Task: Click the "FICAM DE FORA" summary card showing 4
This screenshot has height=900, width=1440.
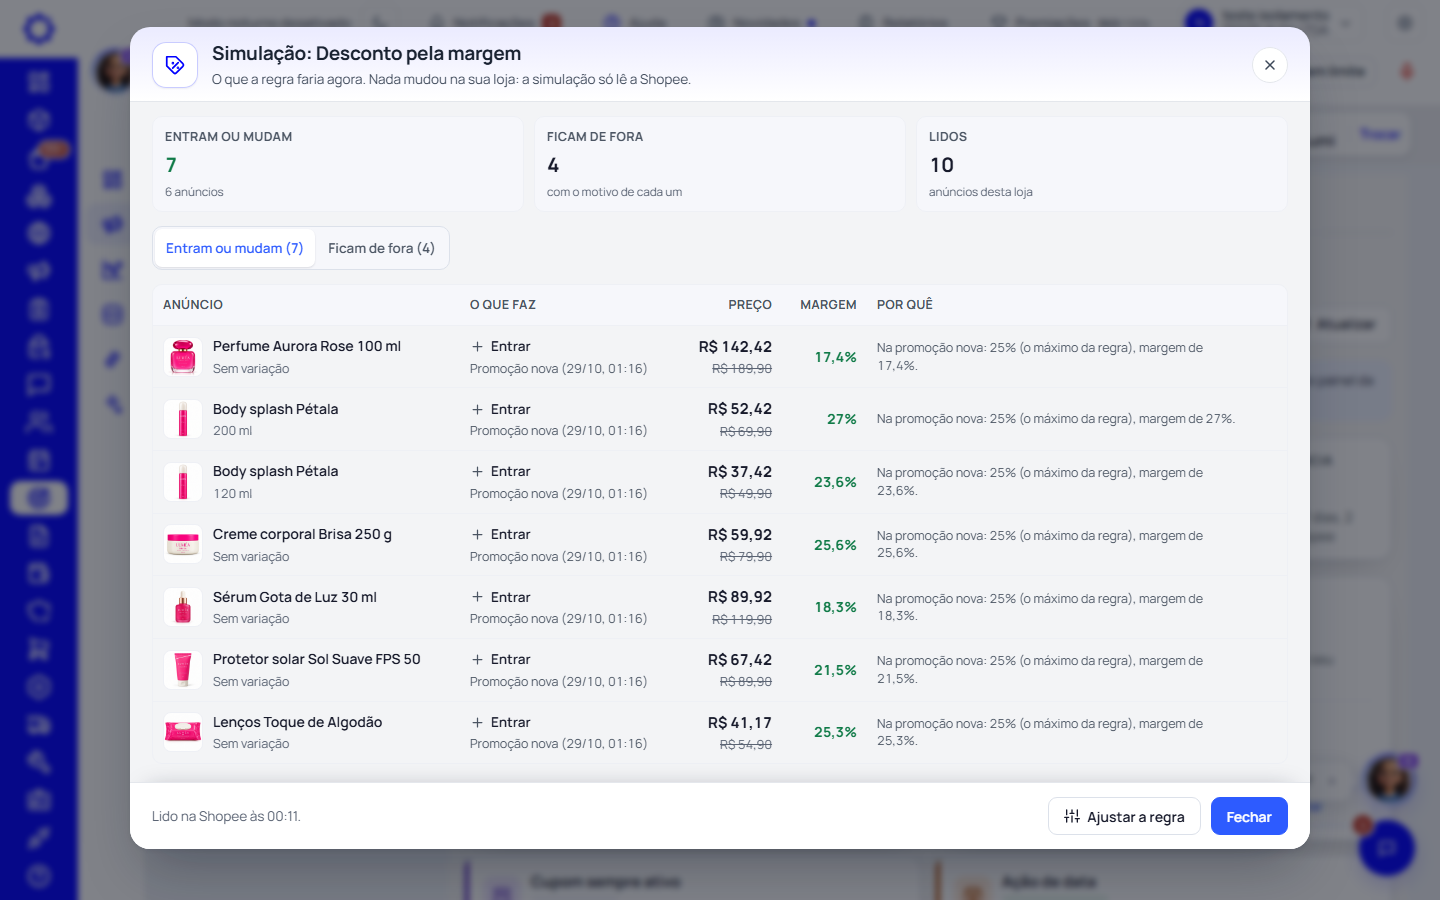Action: click(720, 164)
